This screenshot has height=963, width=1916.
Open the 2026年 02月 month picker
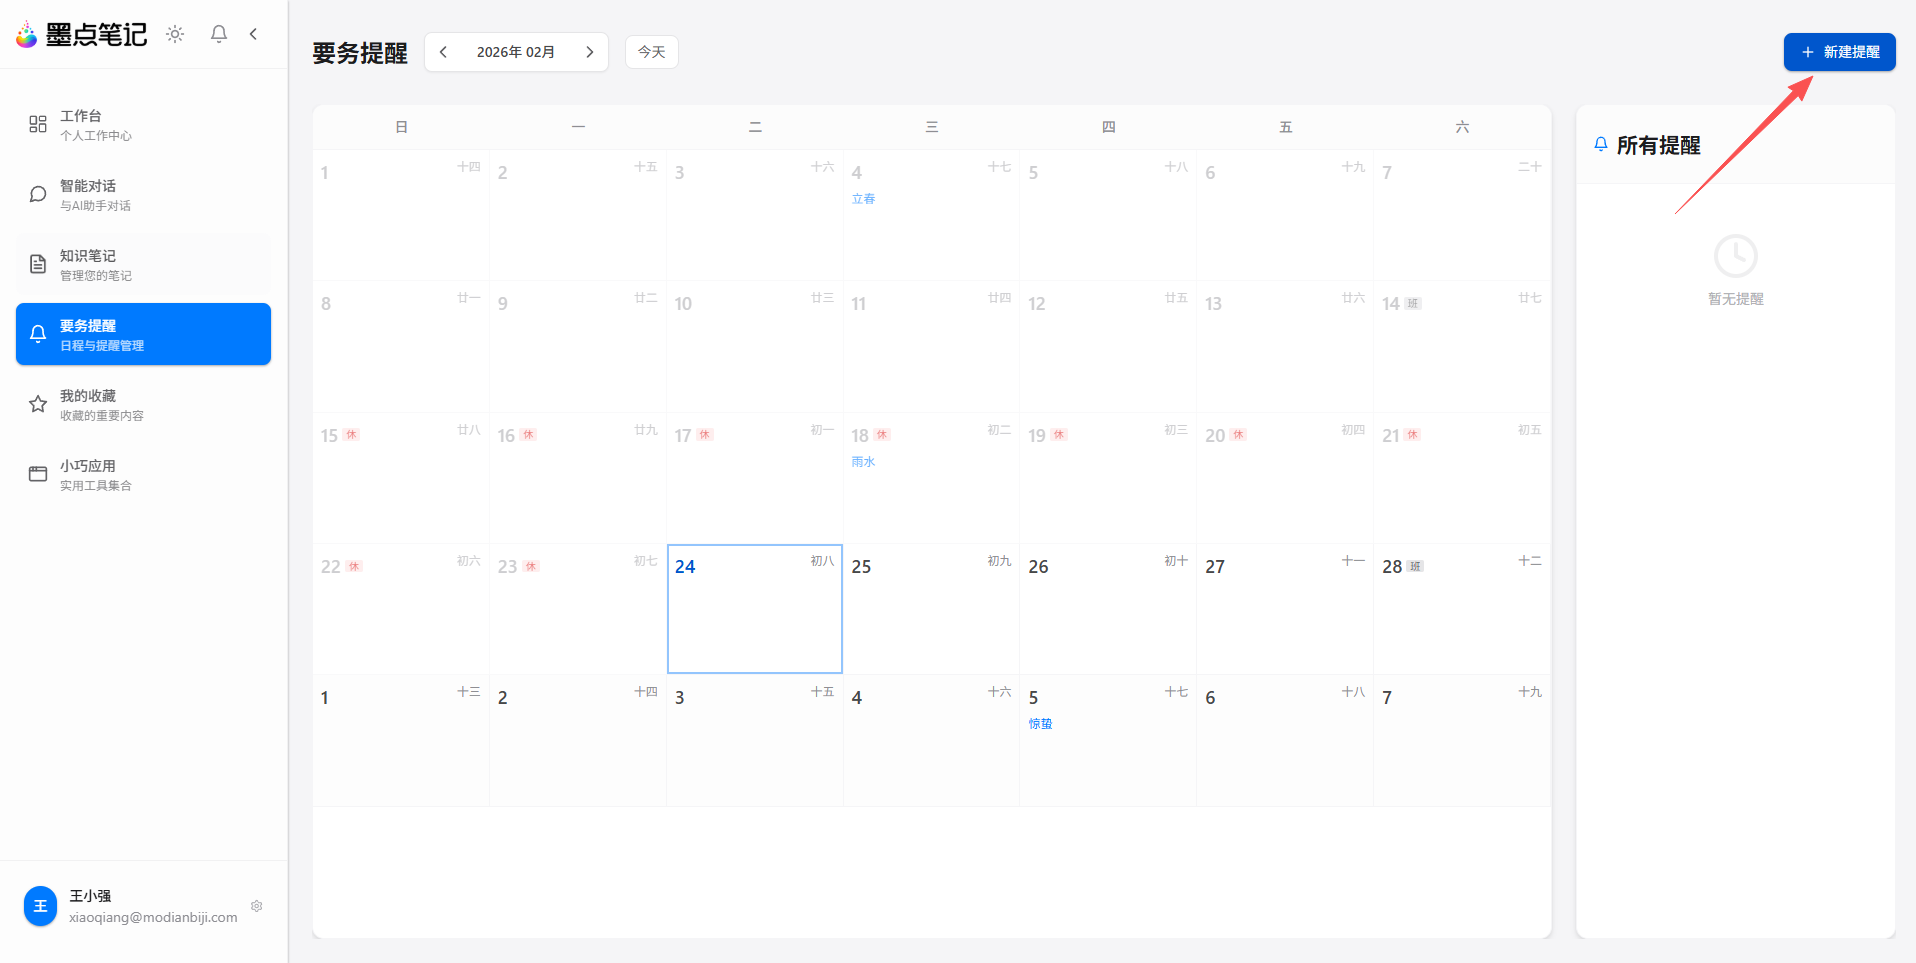click(x=515, y=52)
